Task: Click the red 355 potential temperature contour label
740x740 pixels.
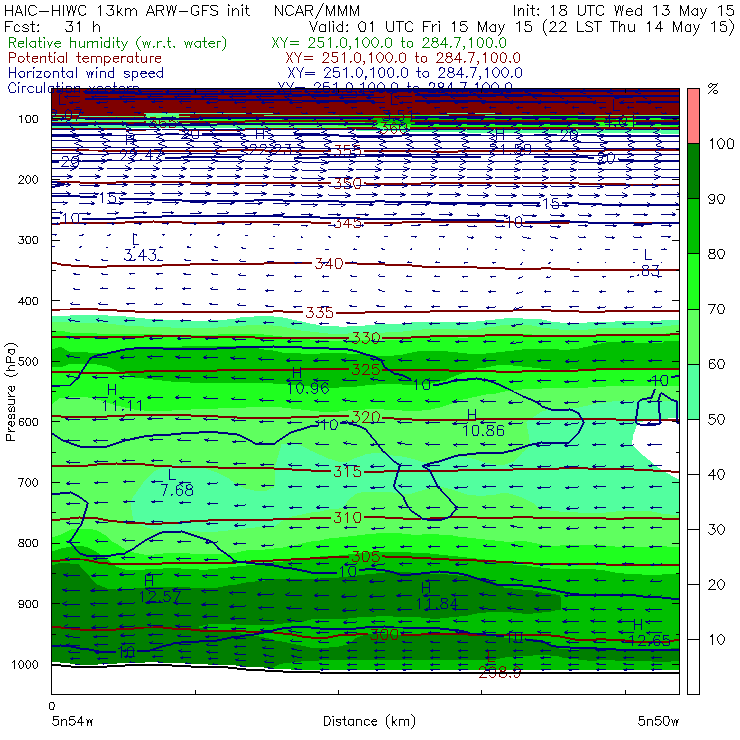Action: pos(348,151)
